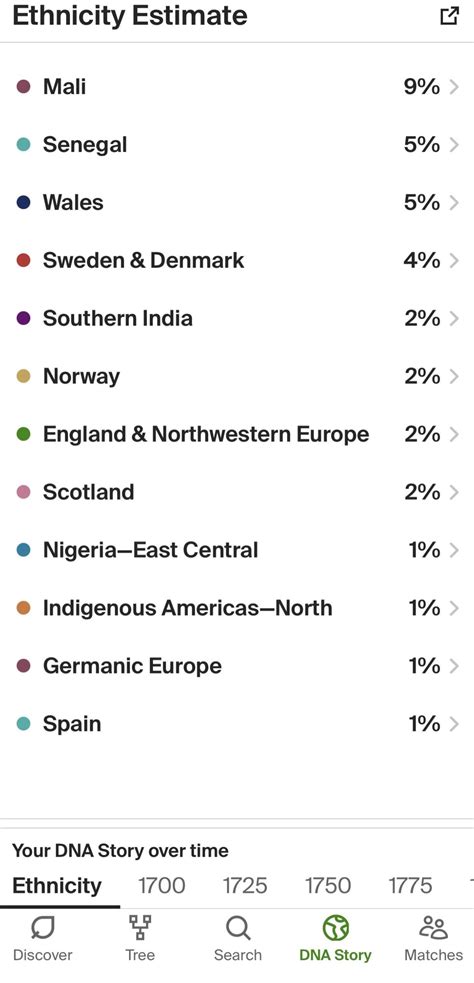Open Indigenous Americas—North row
The width and height of the screenshot is (474, 983).
[x=237, y=608]
